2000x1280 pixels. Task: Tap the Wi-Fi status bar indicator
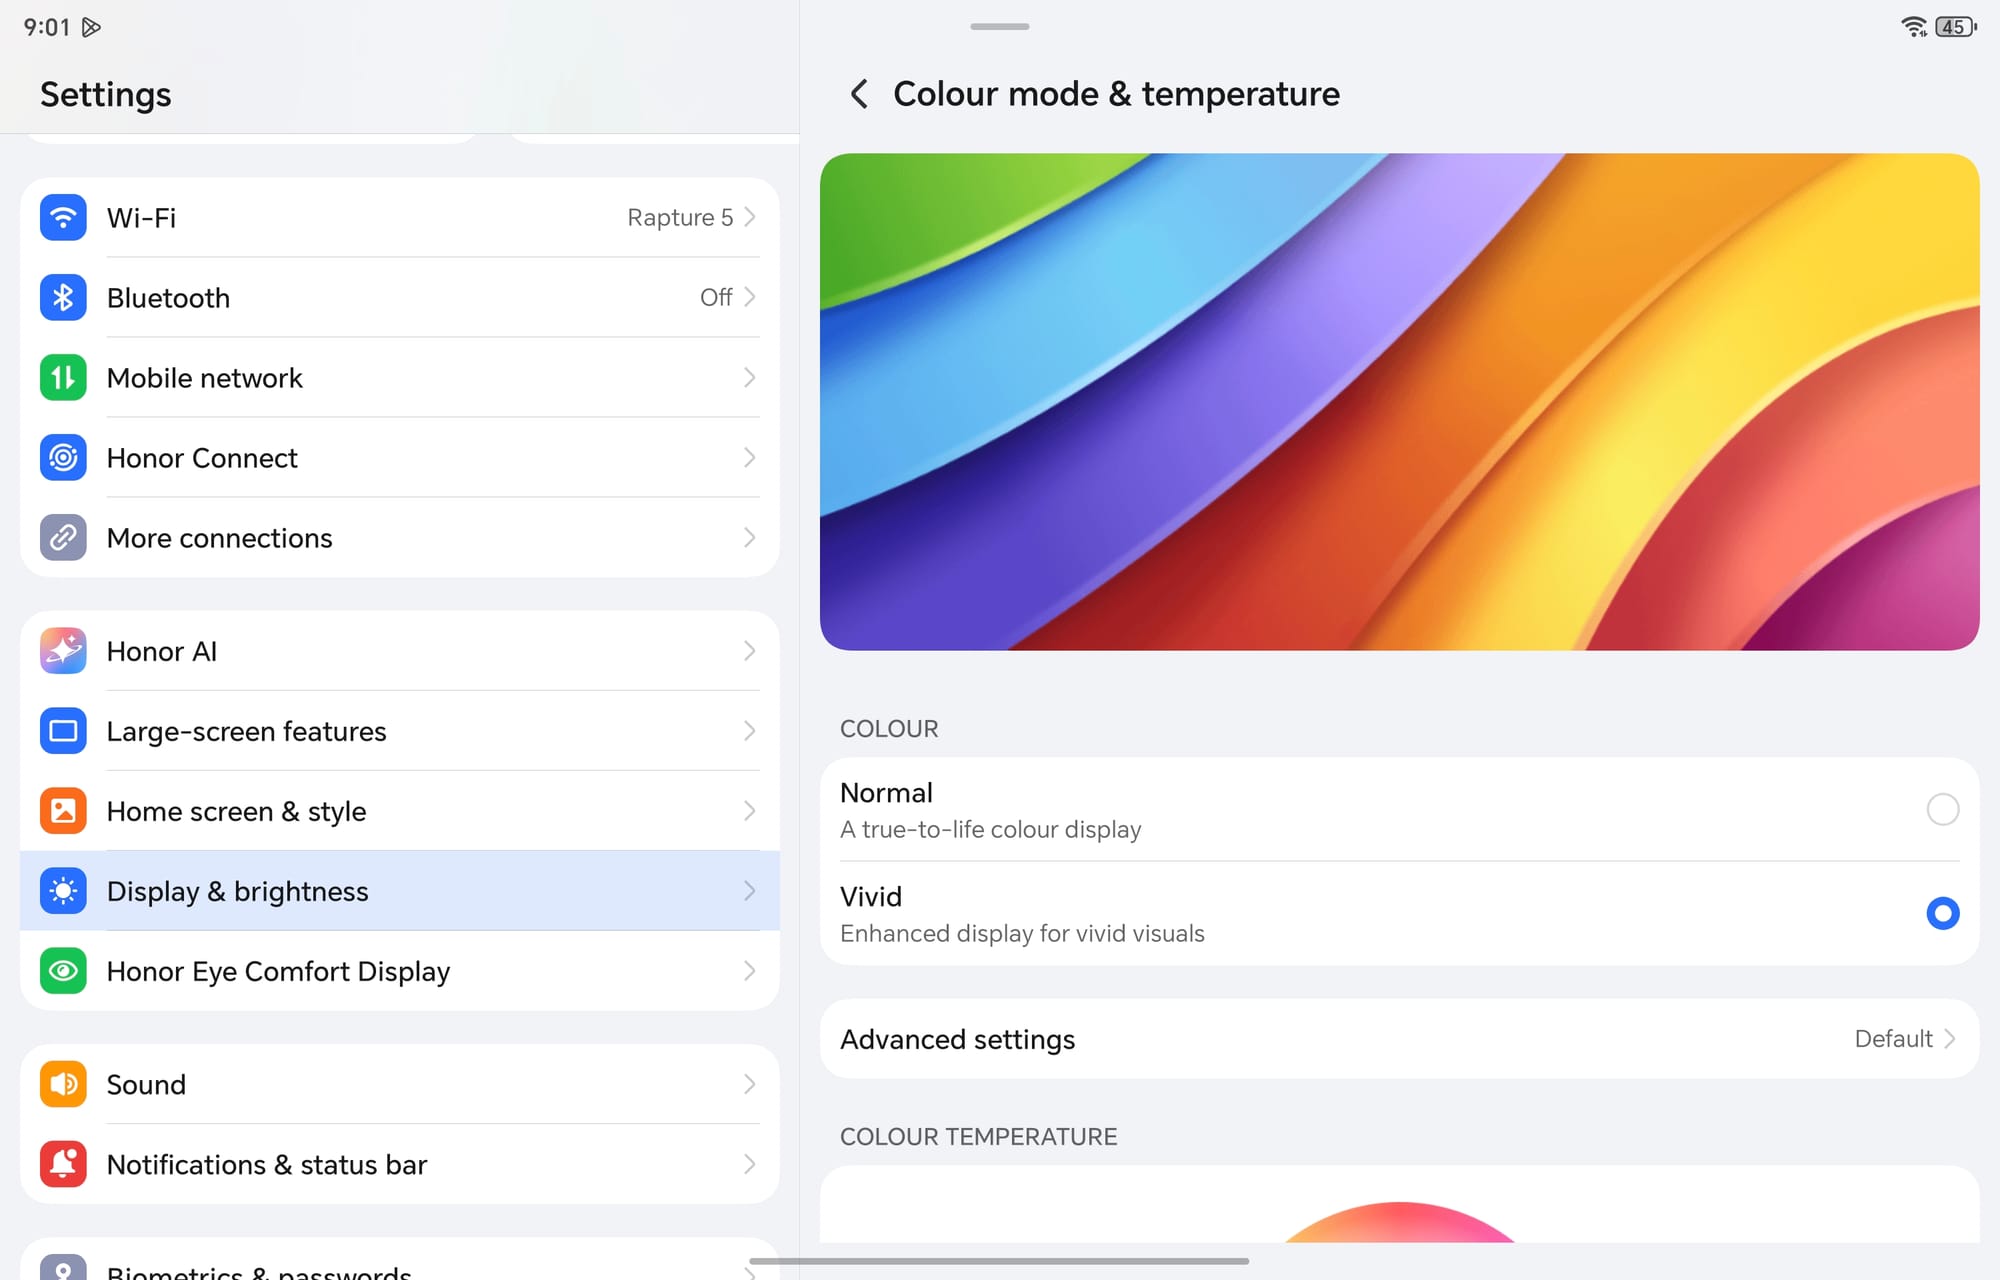(x=1914, y=27)
